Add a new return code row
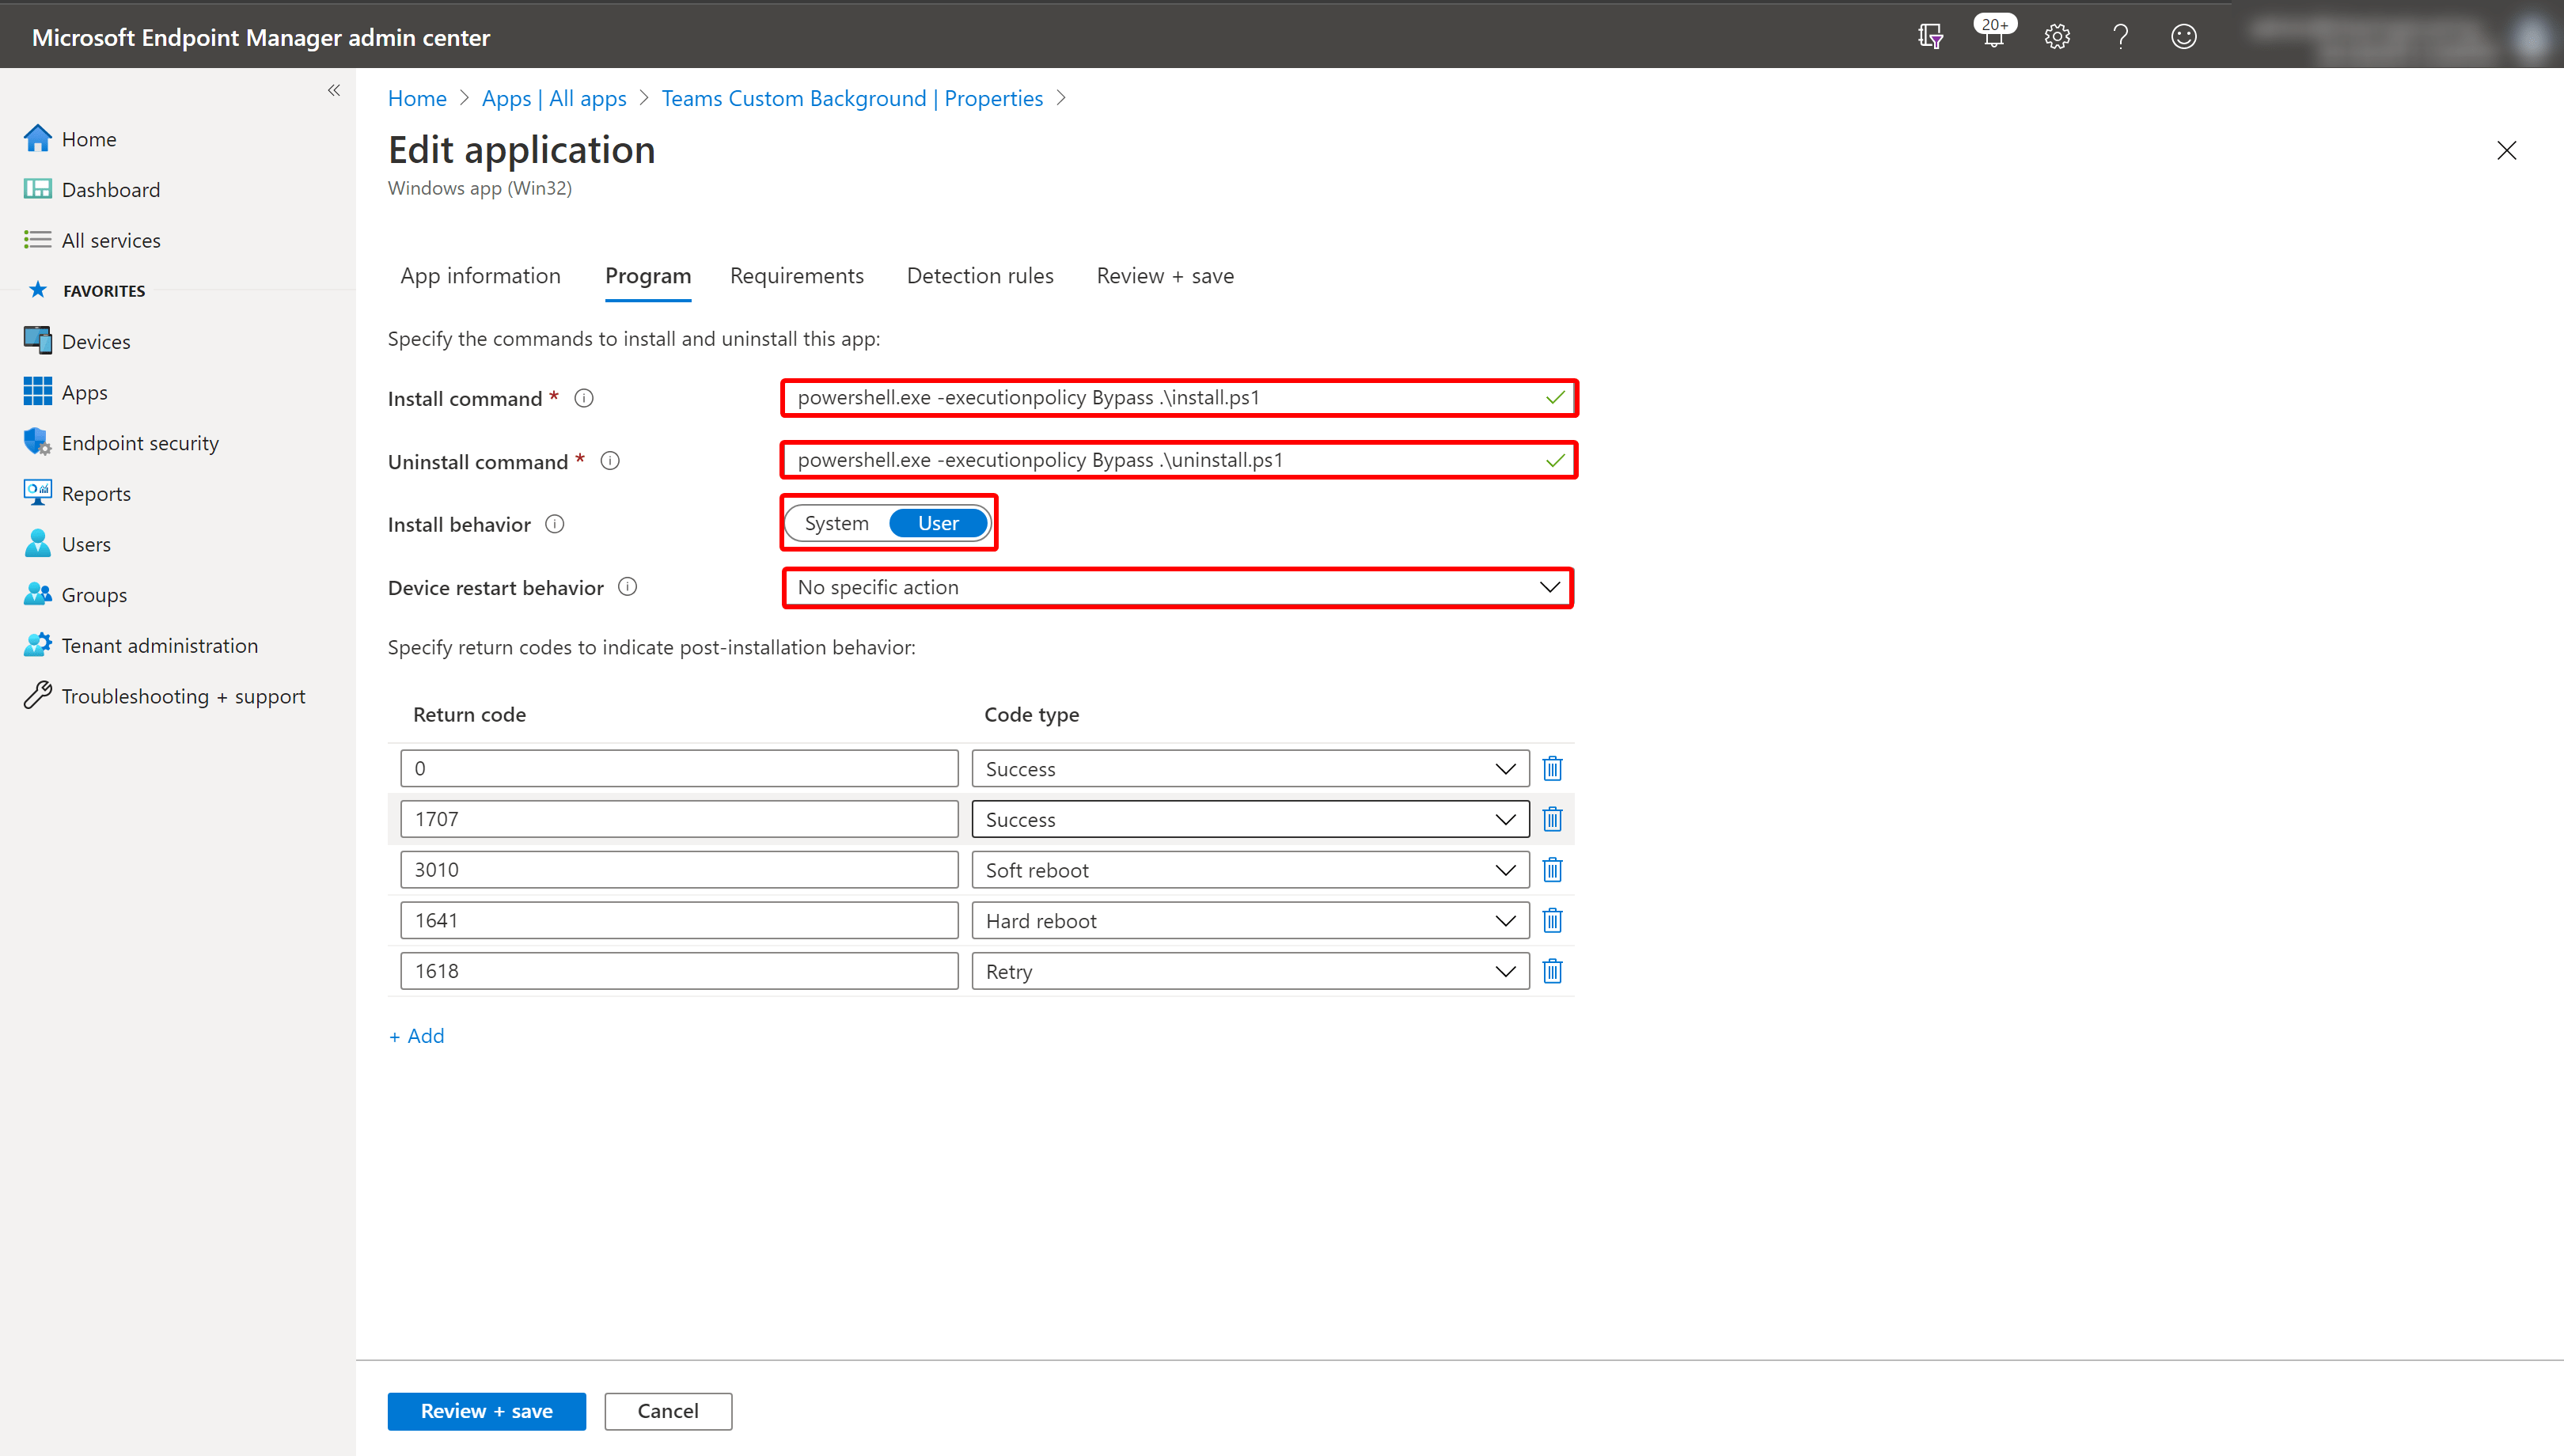Screen dimensions: 2564x1456 417,1036
